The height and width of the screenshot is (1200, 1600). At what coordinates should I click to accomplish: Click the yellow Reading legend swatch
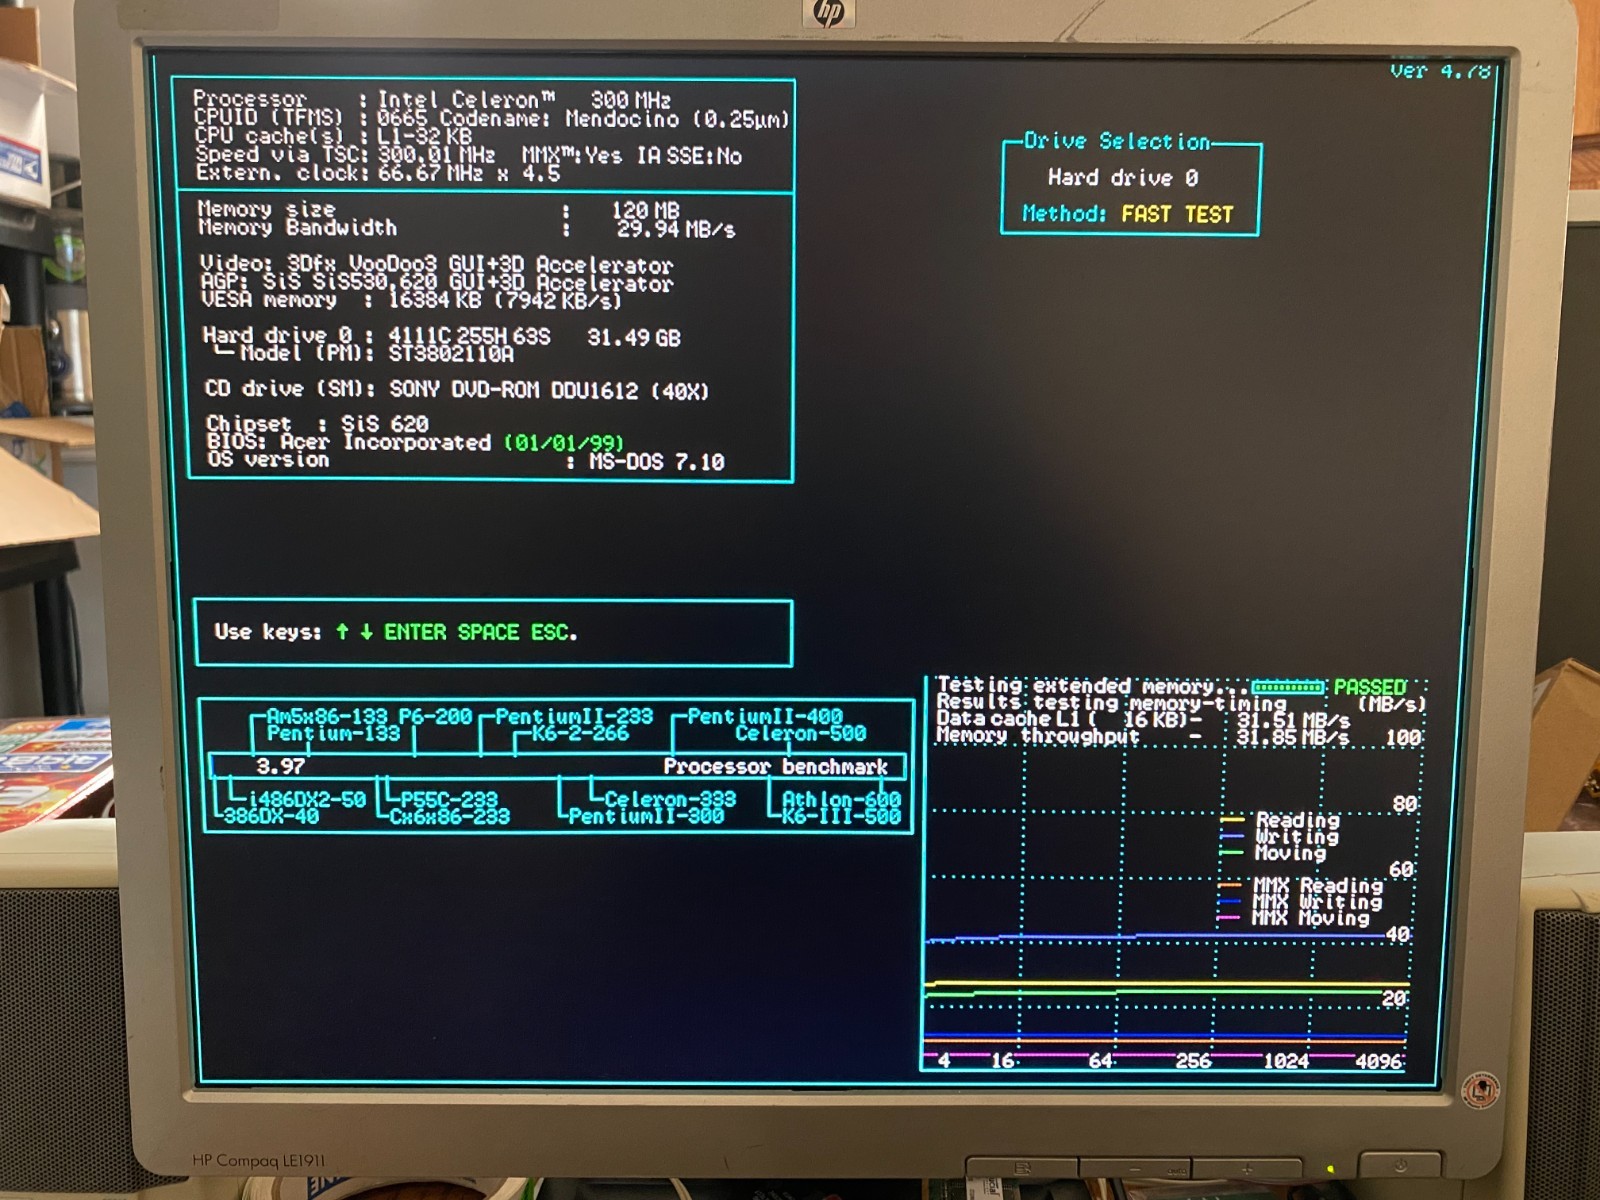(x=1232, y=820)
